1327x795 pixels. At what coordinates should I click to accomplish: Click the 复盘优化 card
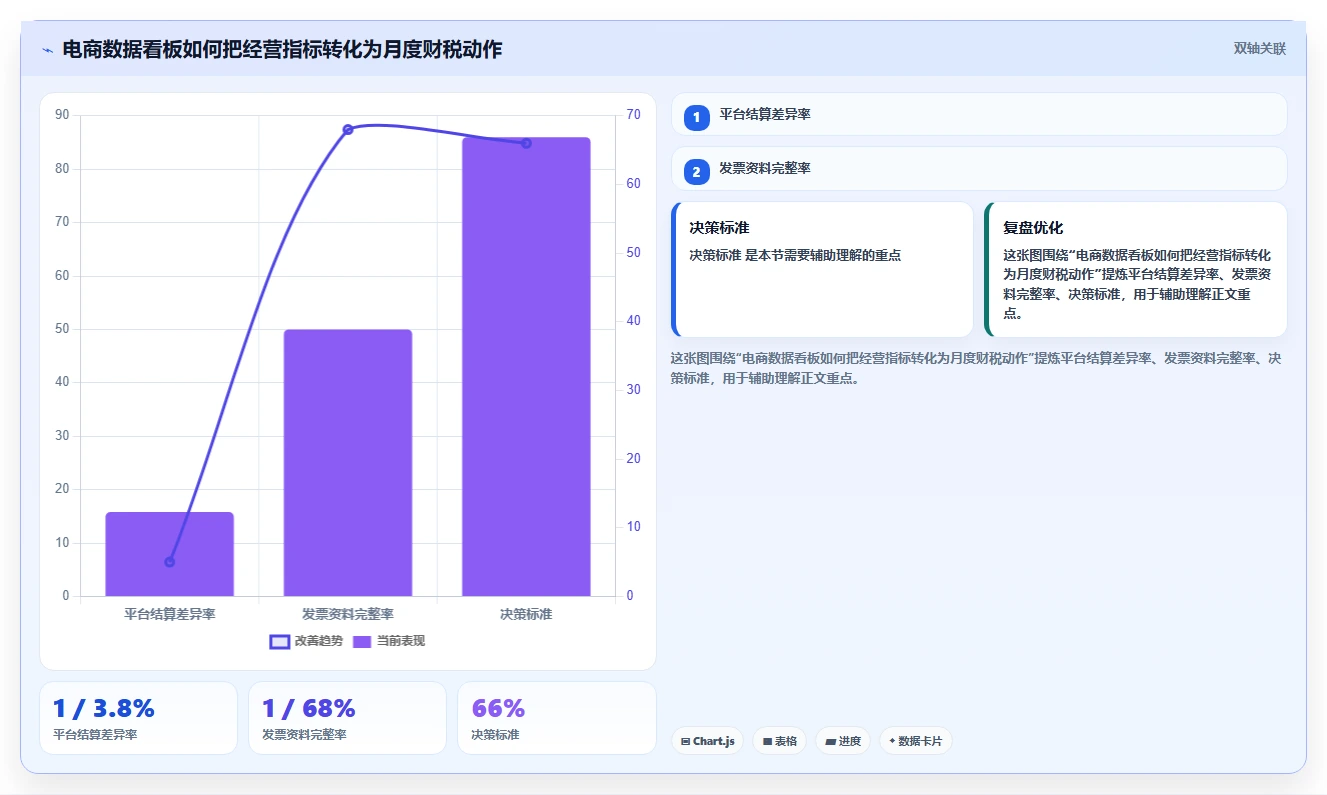(x=1136, y=270)
